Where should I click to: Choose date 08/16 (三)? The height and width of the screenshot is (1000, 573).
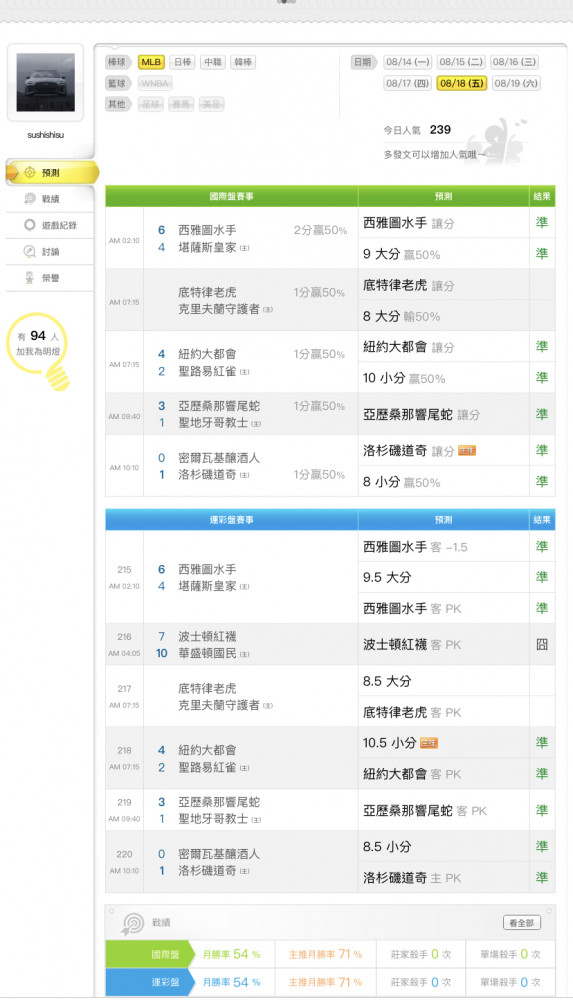pyautogui.click(x=514, y=62)
